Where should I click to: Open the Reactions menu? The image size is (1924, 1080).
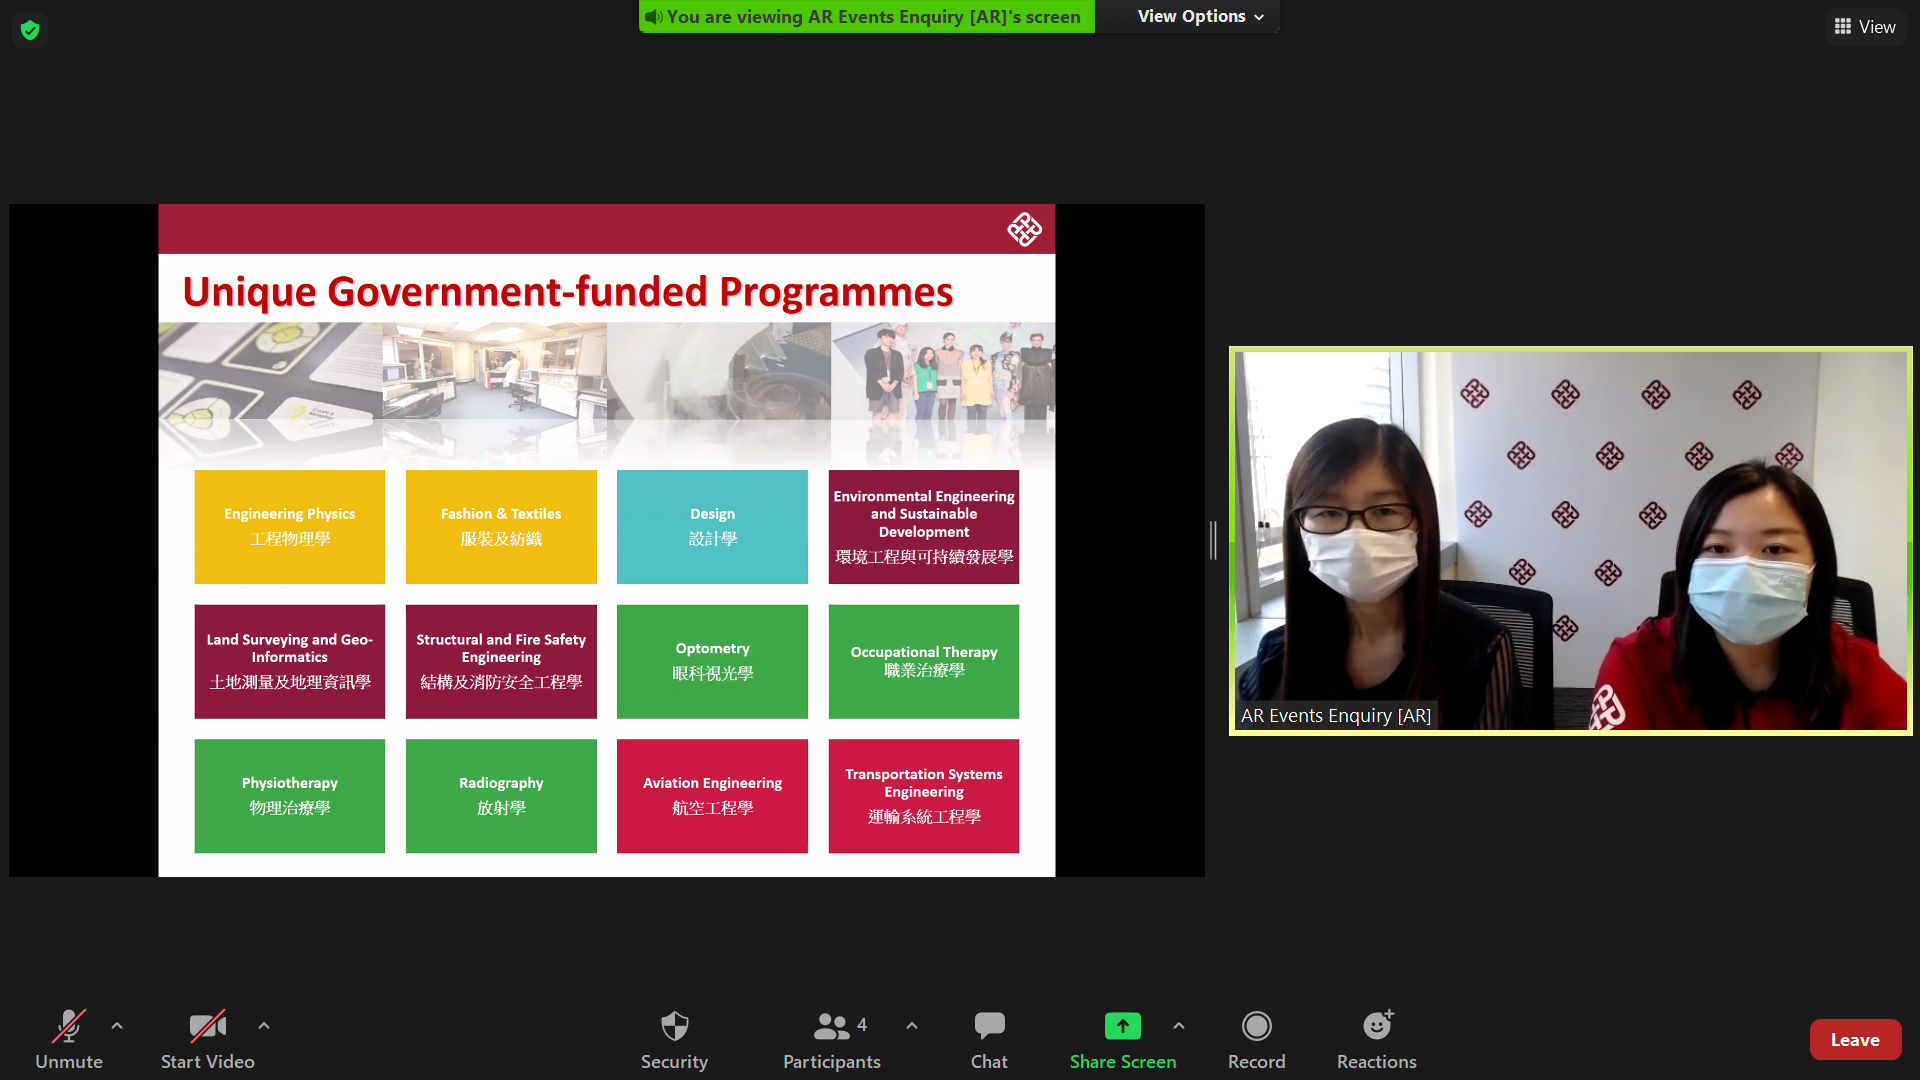[x=1378, y=1039]
